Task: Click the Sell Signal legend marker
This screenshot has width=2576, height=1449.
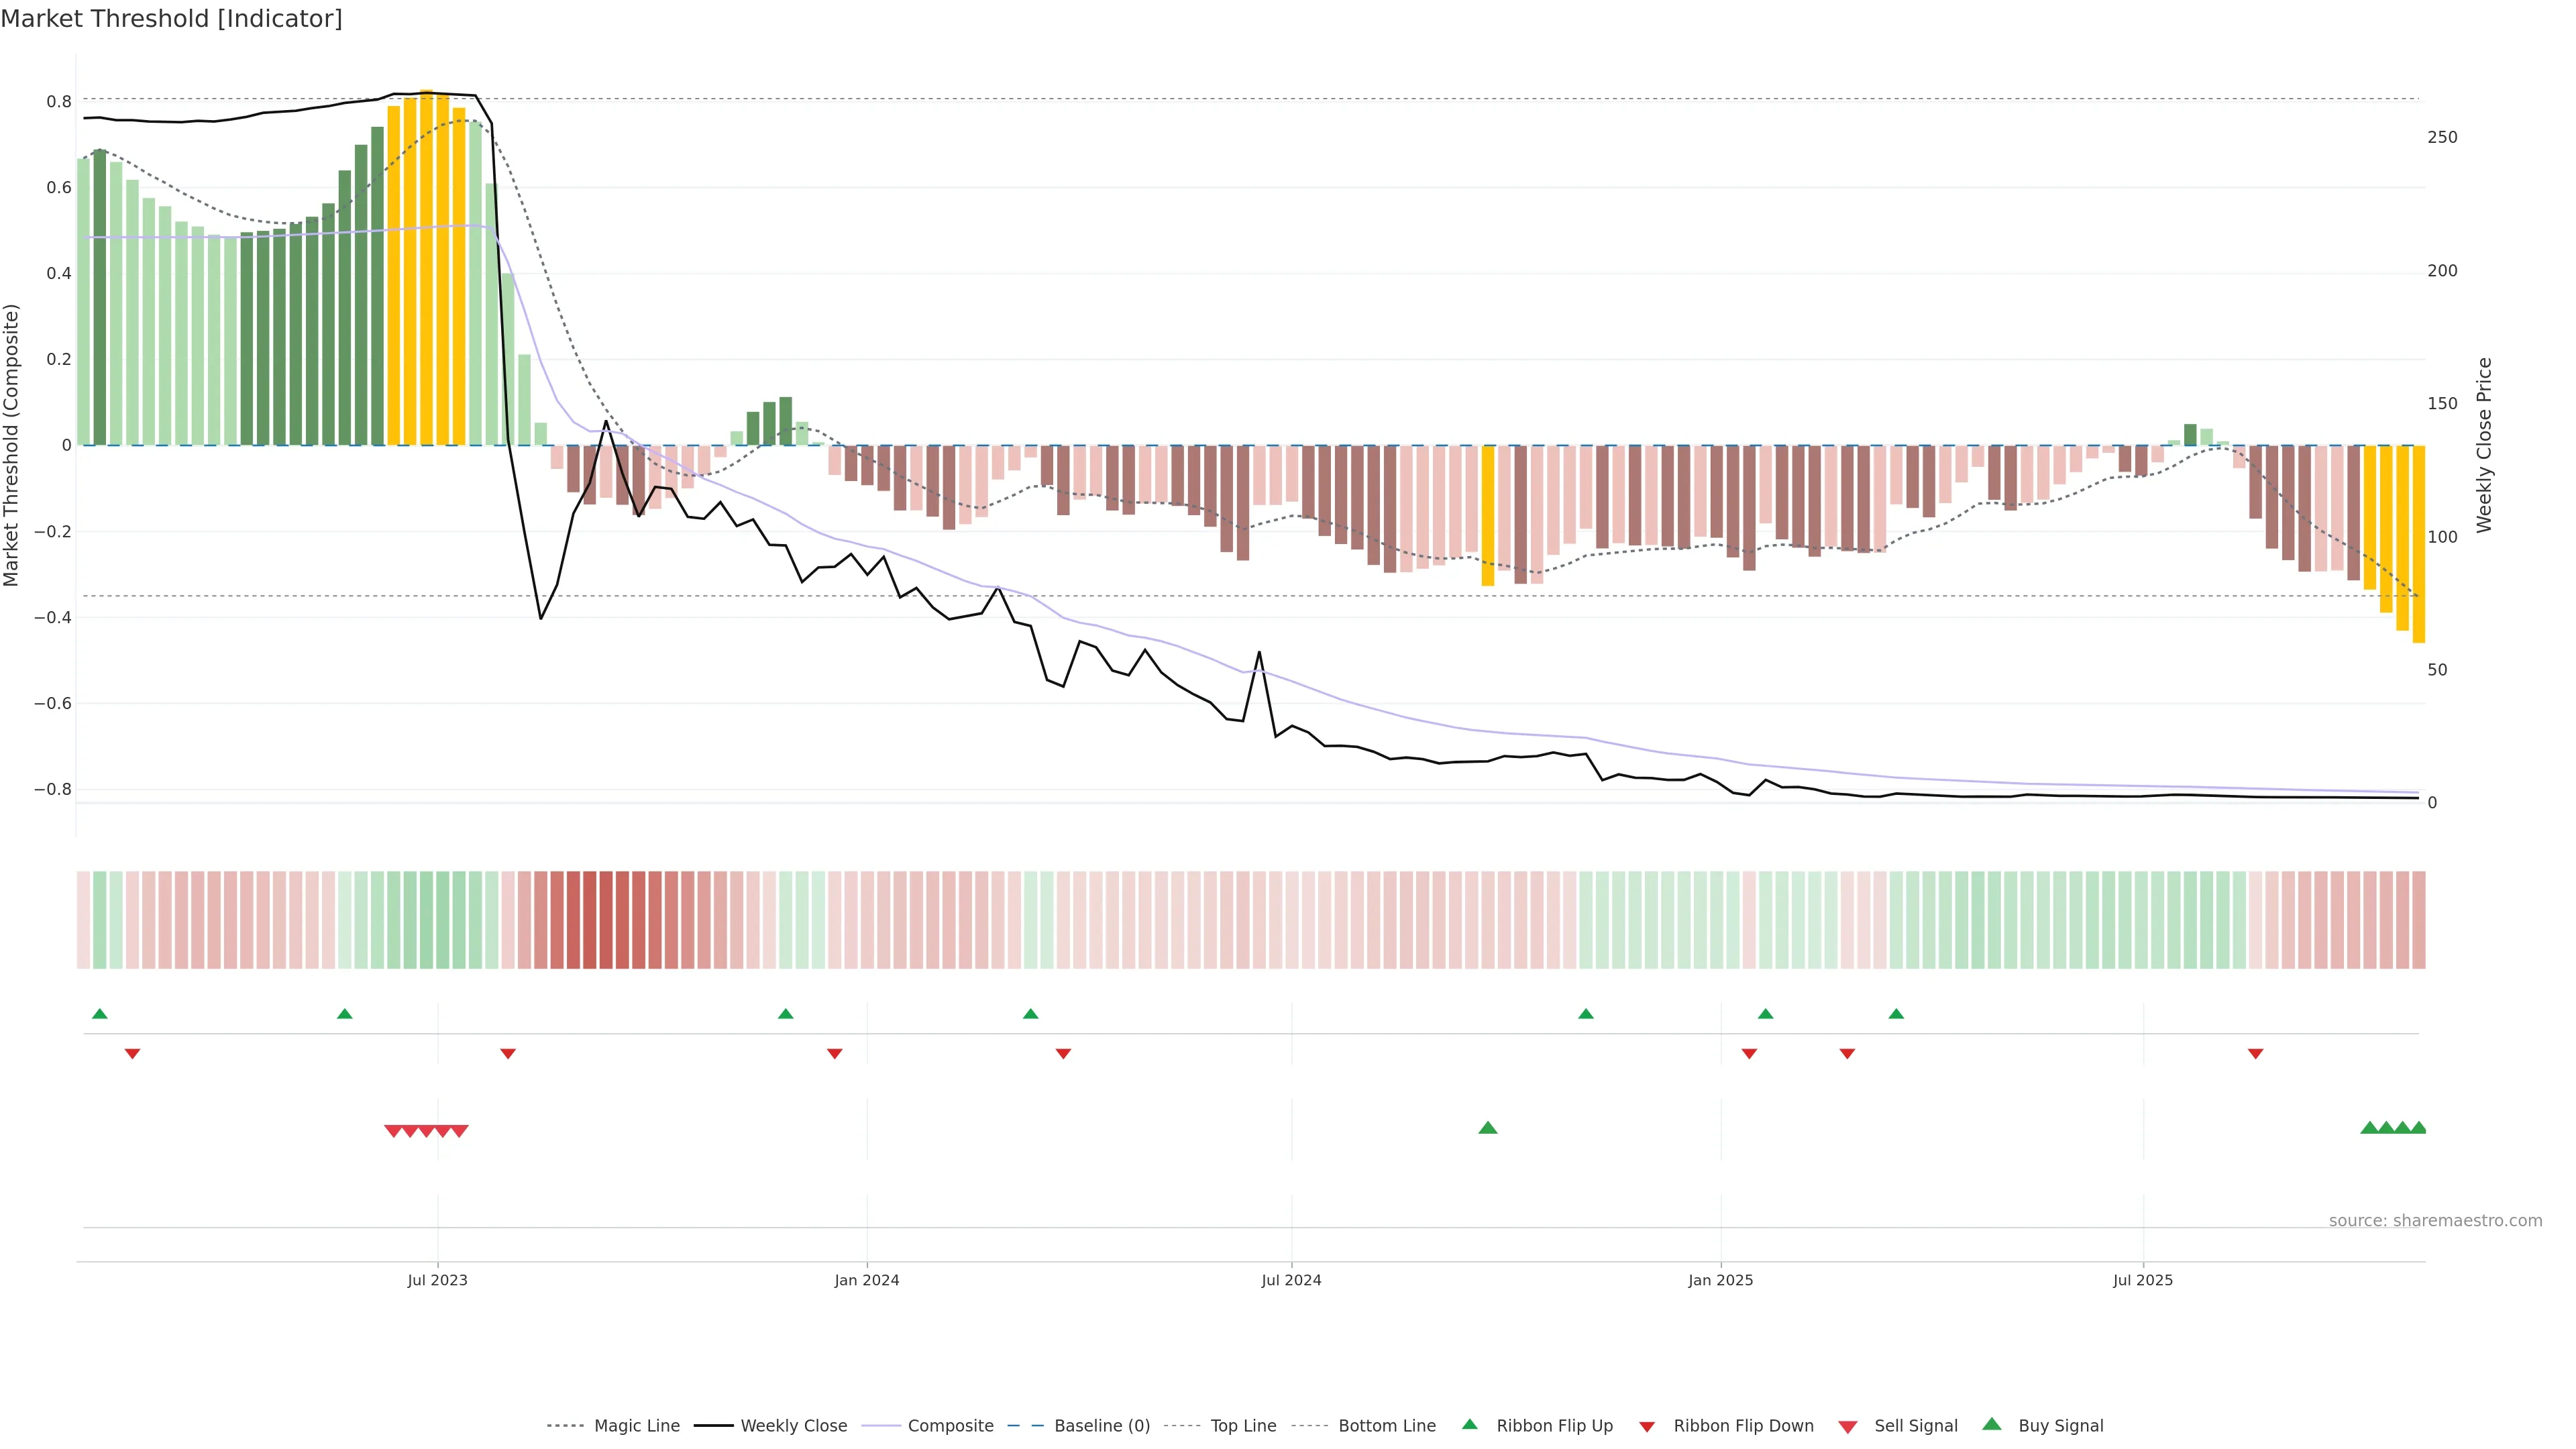Action: pyautogui.click(x=1847, y=1427)
